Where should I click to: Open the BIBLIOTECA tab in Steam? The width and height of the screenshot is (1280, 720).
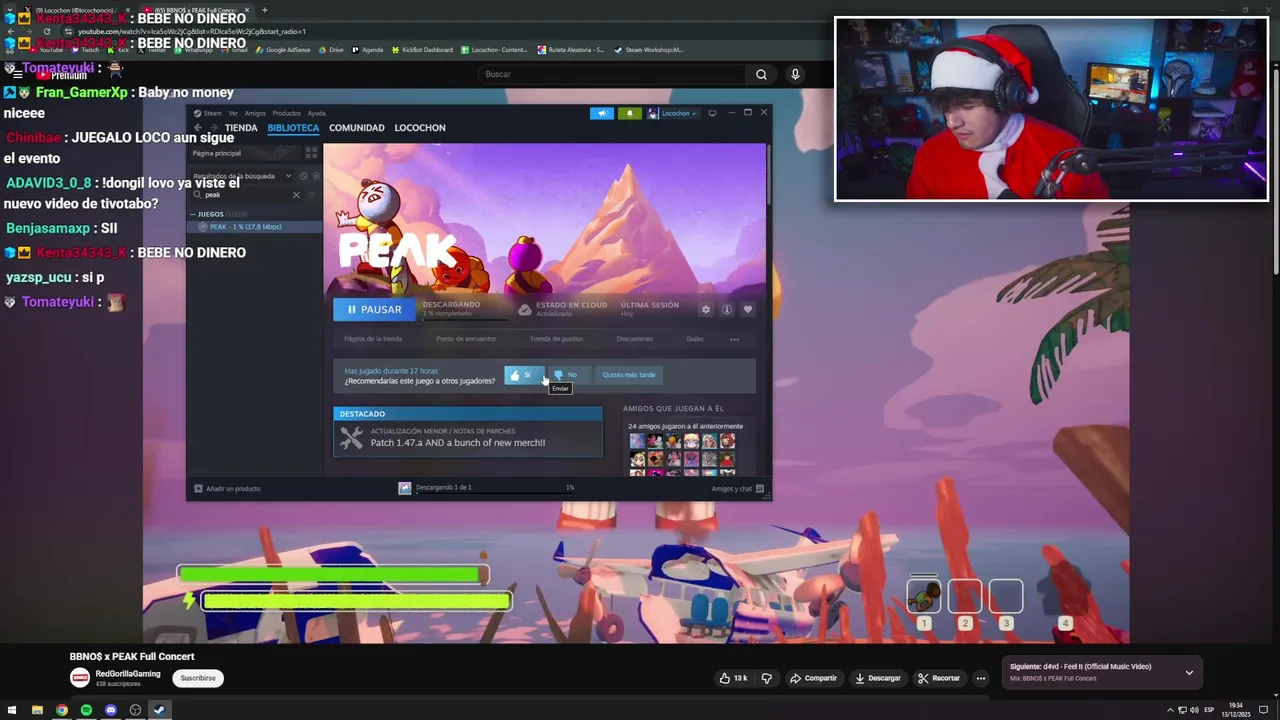point(293,128)
